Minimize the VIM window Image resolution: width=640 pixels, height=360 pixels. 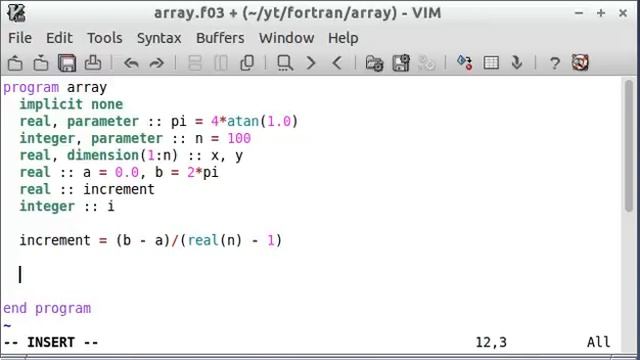coord(578,13)
